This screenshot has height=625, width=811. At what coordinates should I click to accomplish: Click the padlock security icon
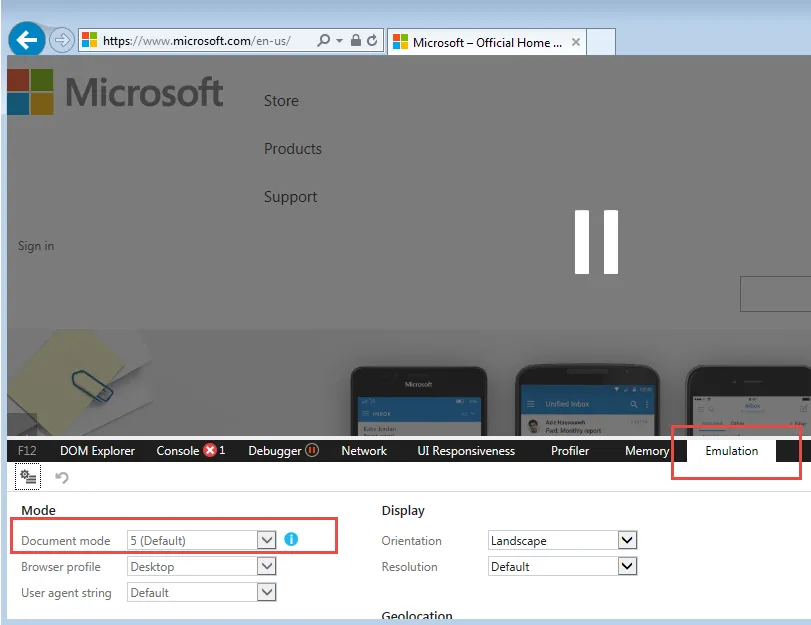tap(356, 40)
